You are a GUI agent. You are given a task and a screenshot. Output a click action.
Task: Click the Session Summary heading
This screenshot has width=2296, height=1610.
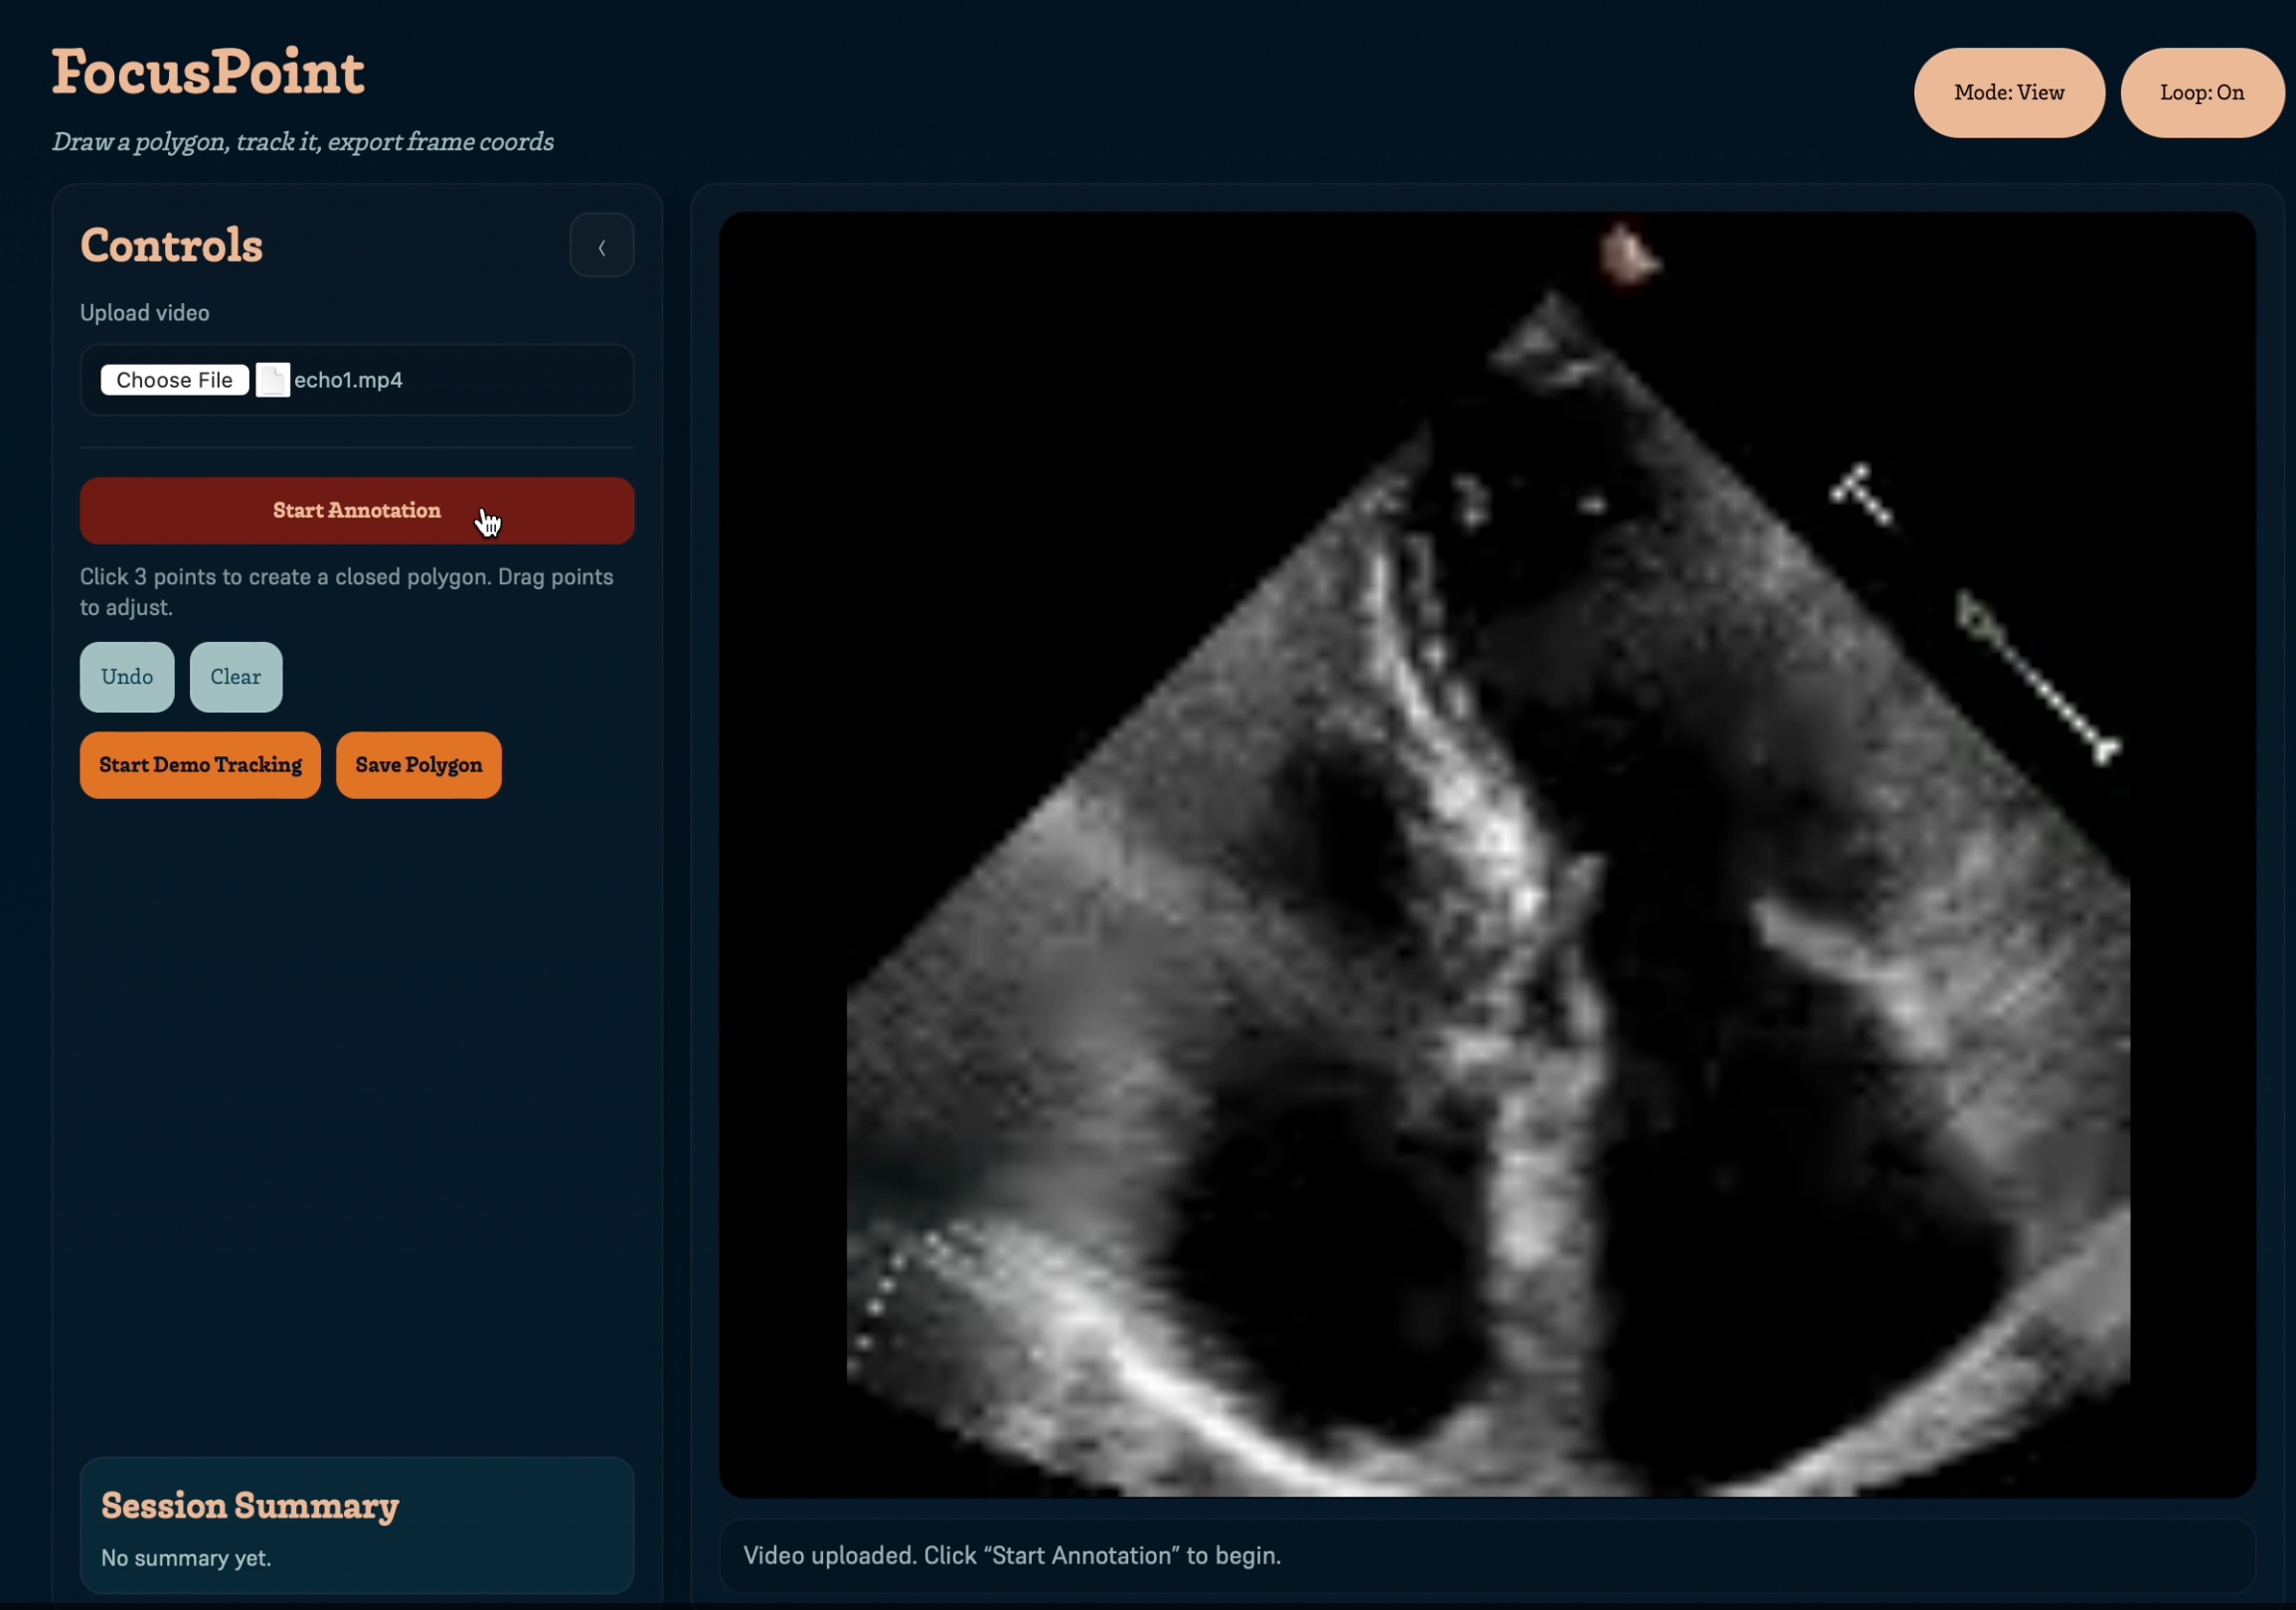click(x=250, y=1505)
